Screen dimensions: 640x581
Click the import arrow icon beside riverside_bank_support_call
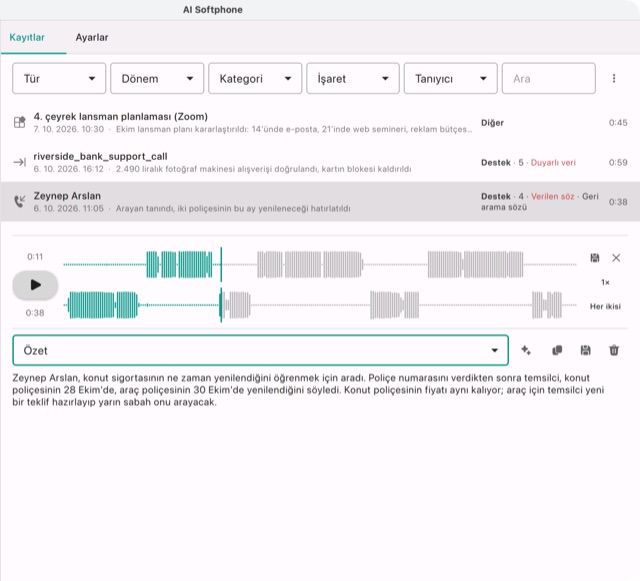tap(20, 163)
